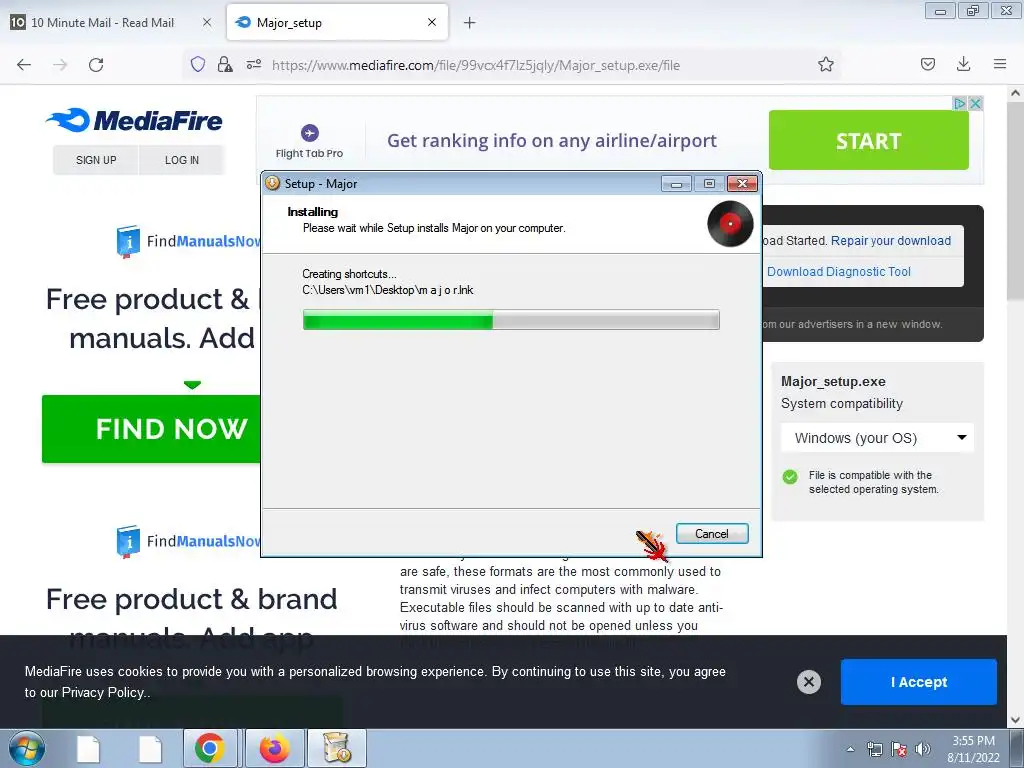1024x768 pixels.
Task: Click the network tray icon
Action: click(x=874, y=749)
